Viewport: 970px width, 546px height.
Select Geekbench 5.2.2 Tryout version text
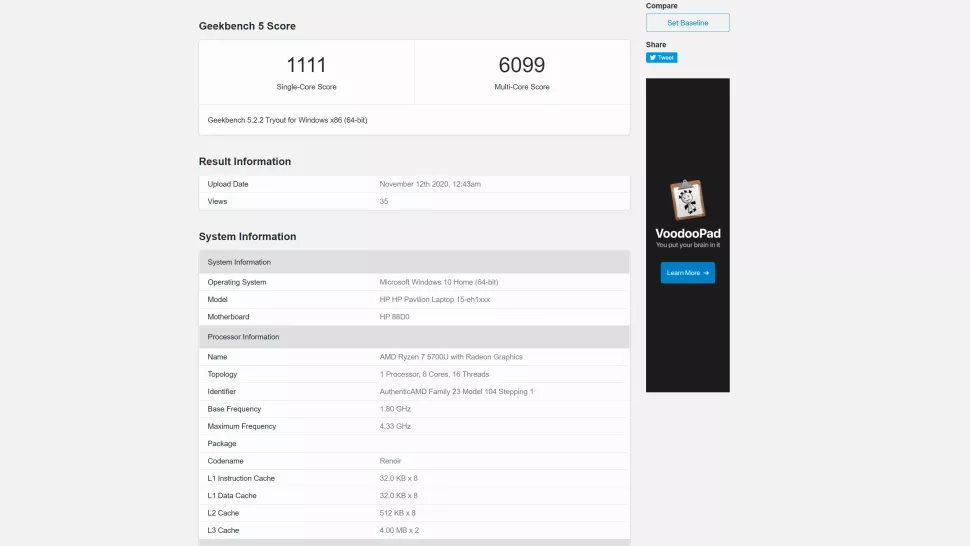click(287, 120)
